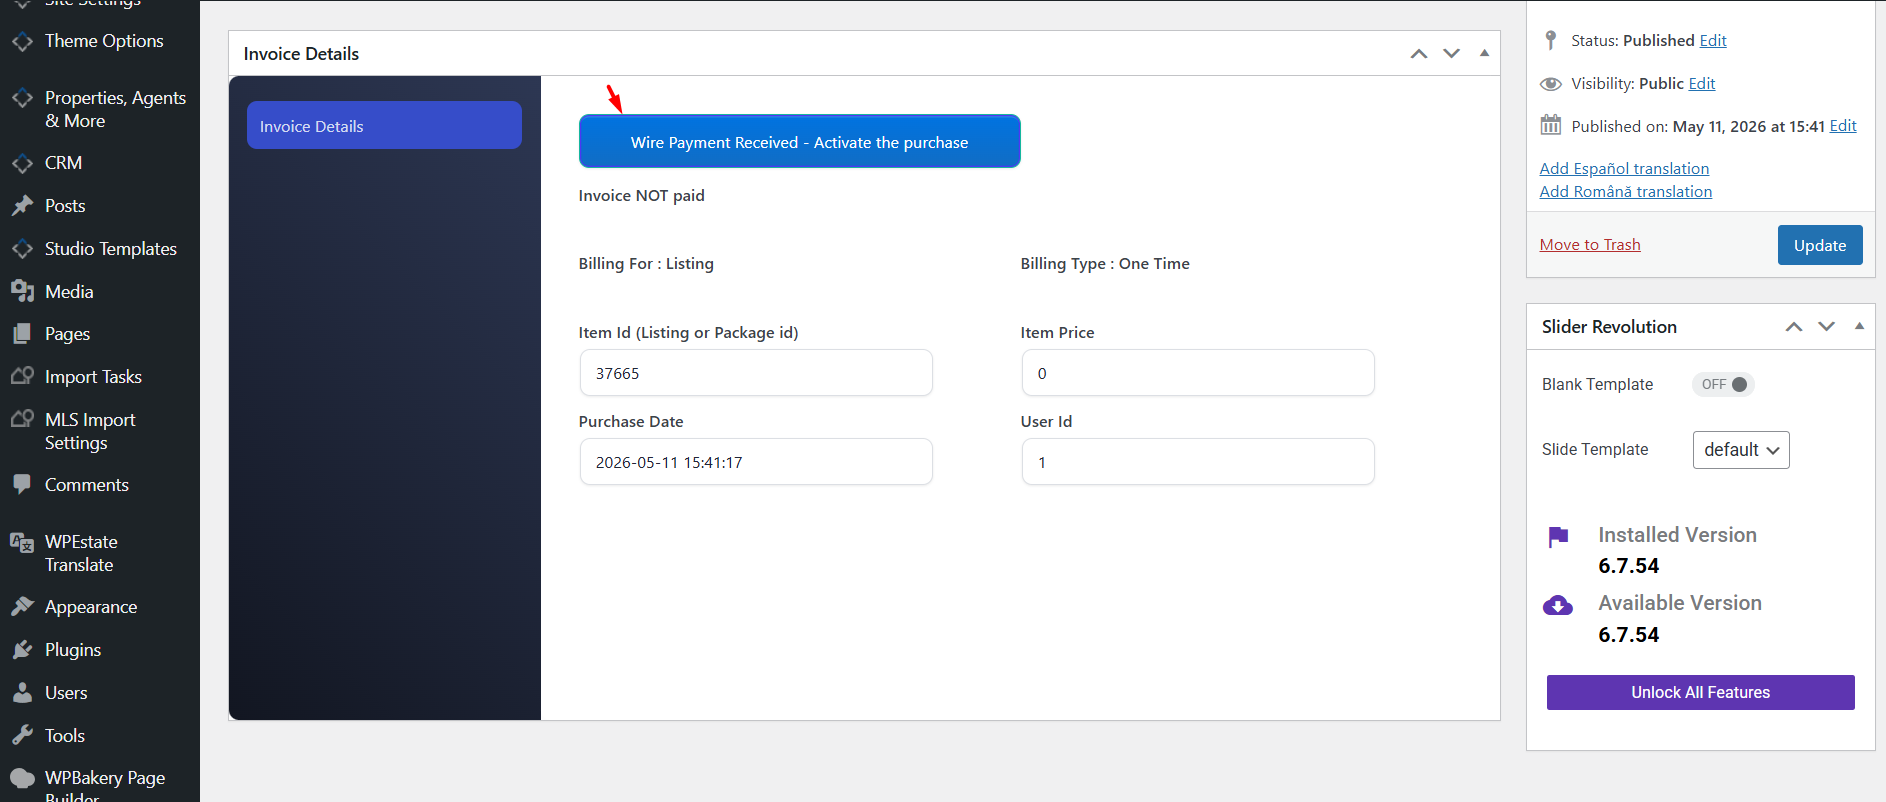Click the Pages icon in sidebar
The image size is (1886, 802).
(22, 334)
